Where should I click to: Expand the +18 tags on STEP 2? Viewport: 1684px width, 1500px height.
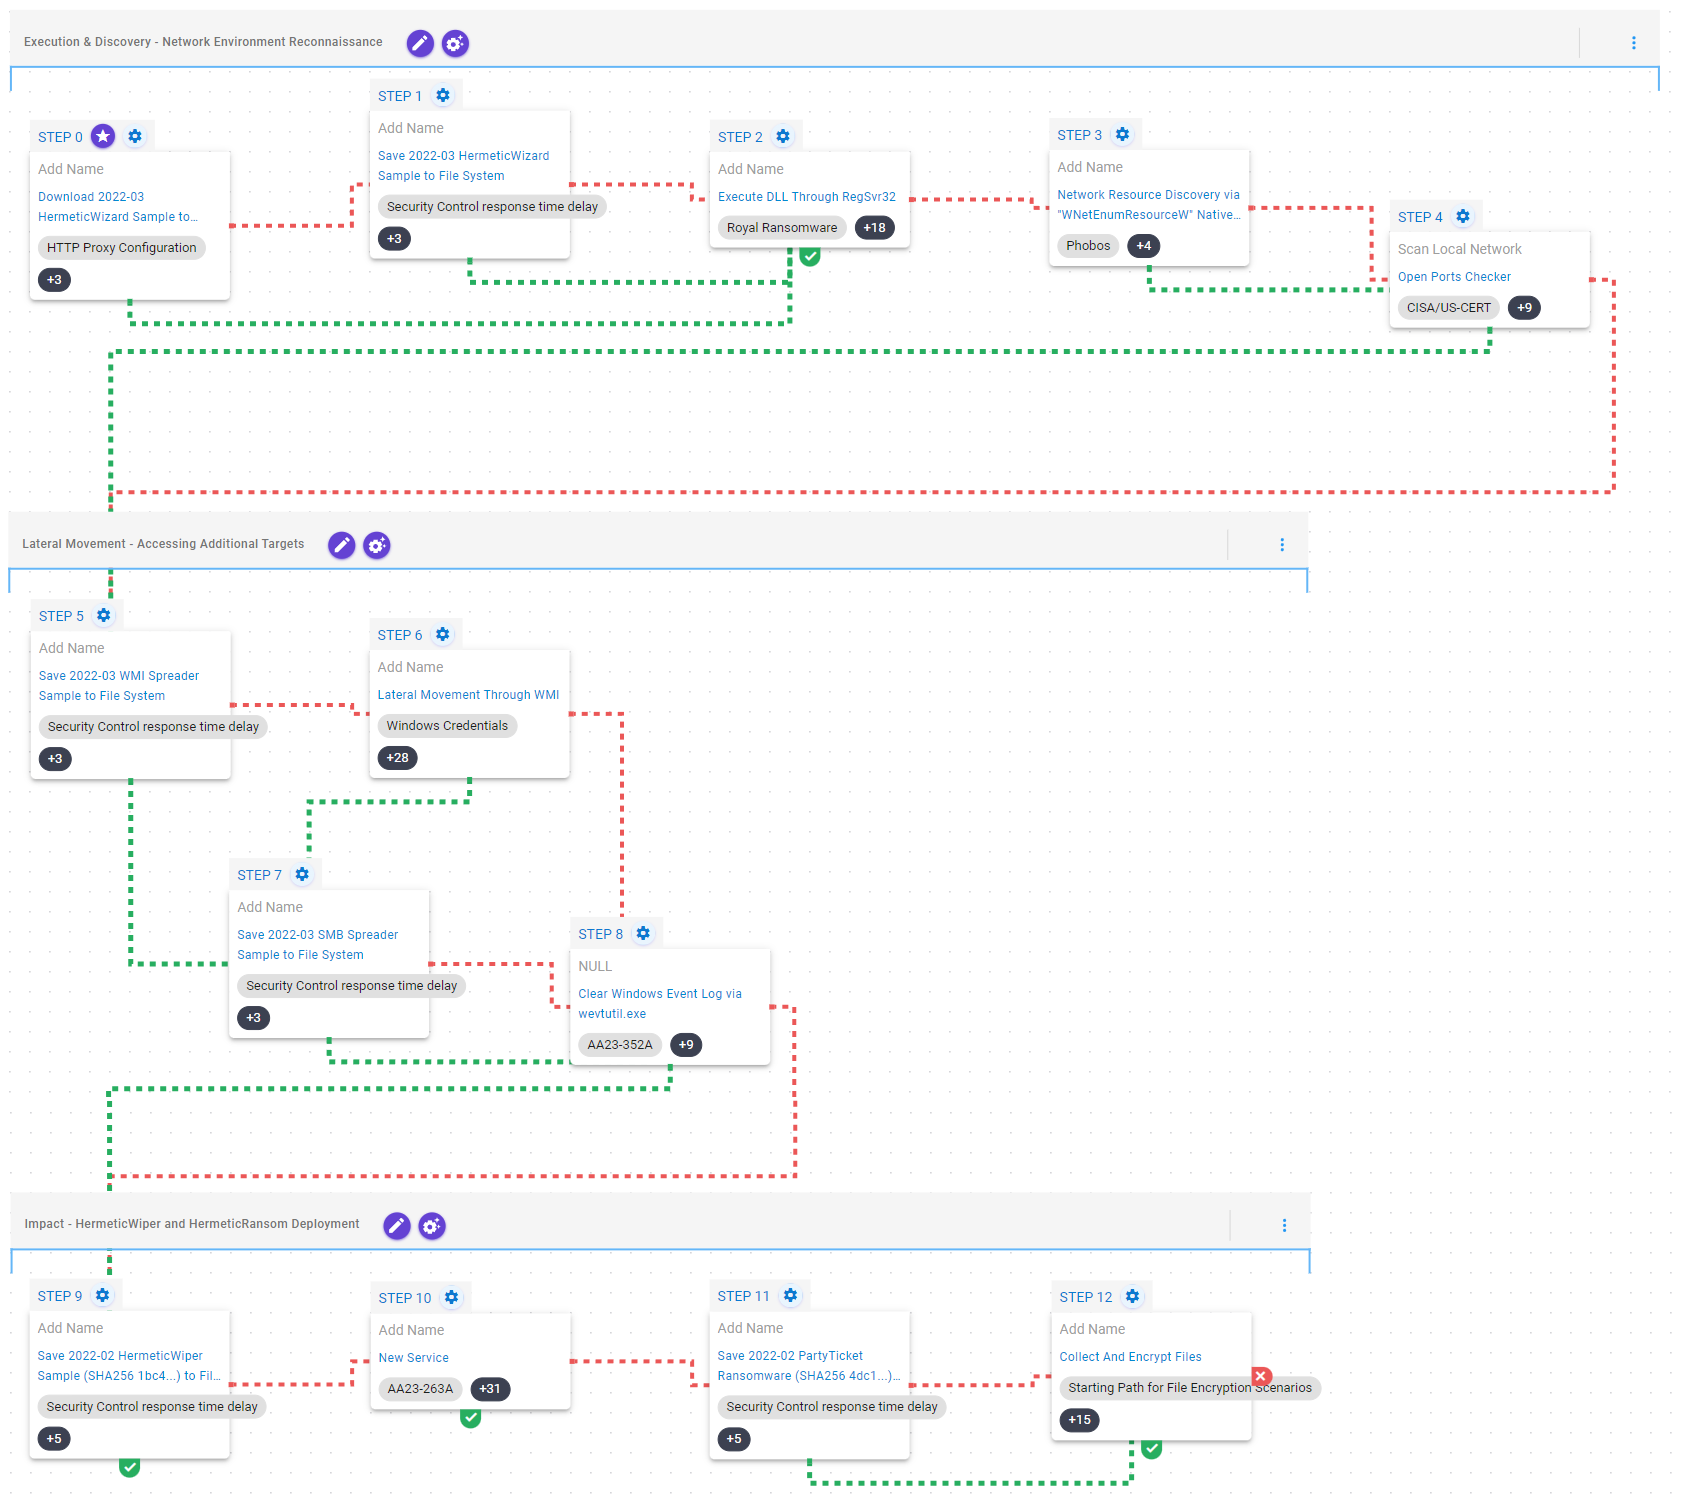click(874, 228)
